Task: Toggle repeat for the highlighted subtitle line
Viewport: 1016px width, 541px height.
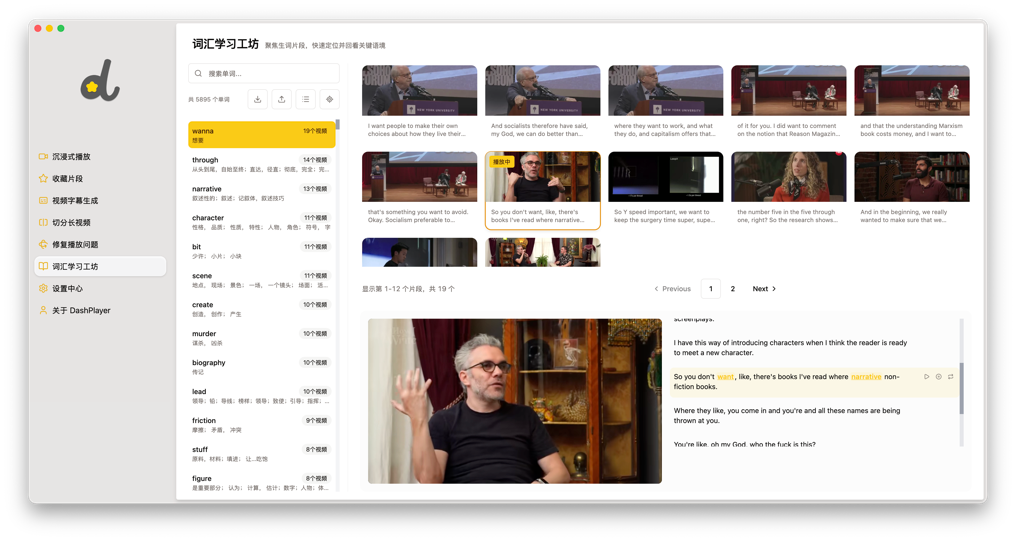Action: click(x=951, y=376)
